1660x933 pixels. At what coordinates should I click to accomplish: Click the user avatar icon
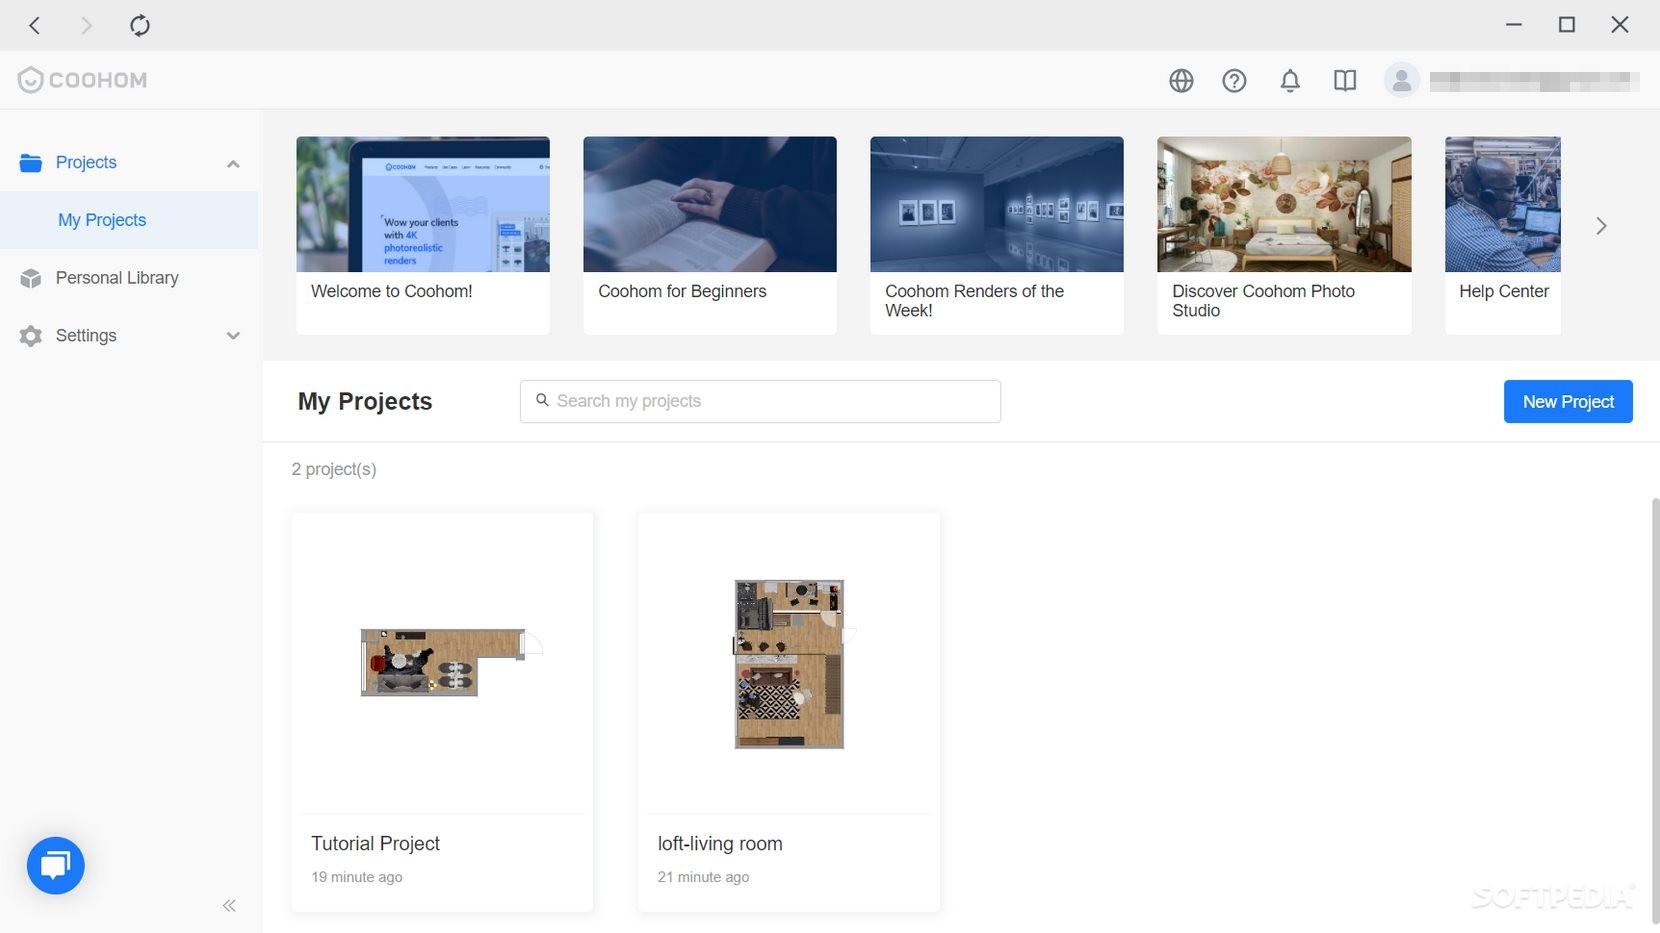tap(1402, 80)
